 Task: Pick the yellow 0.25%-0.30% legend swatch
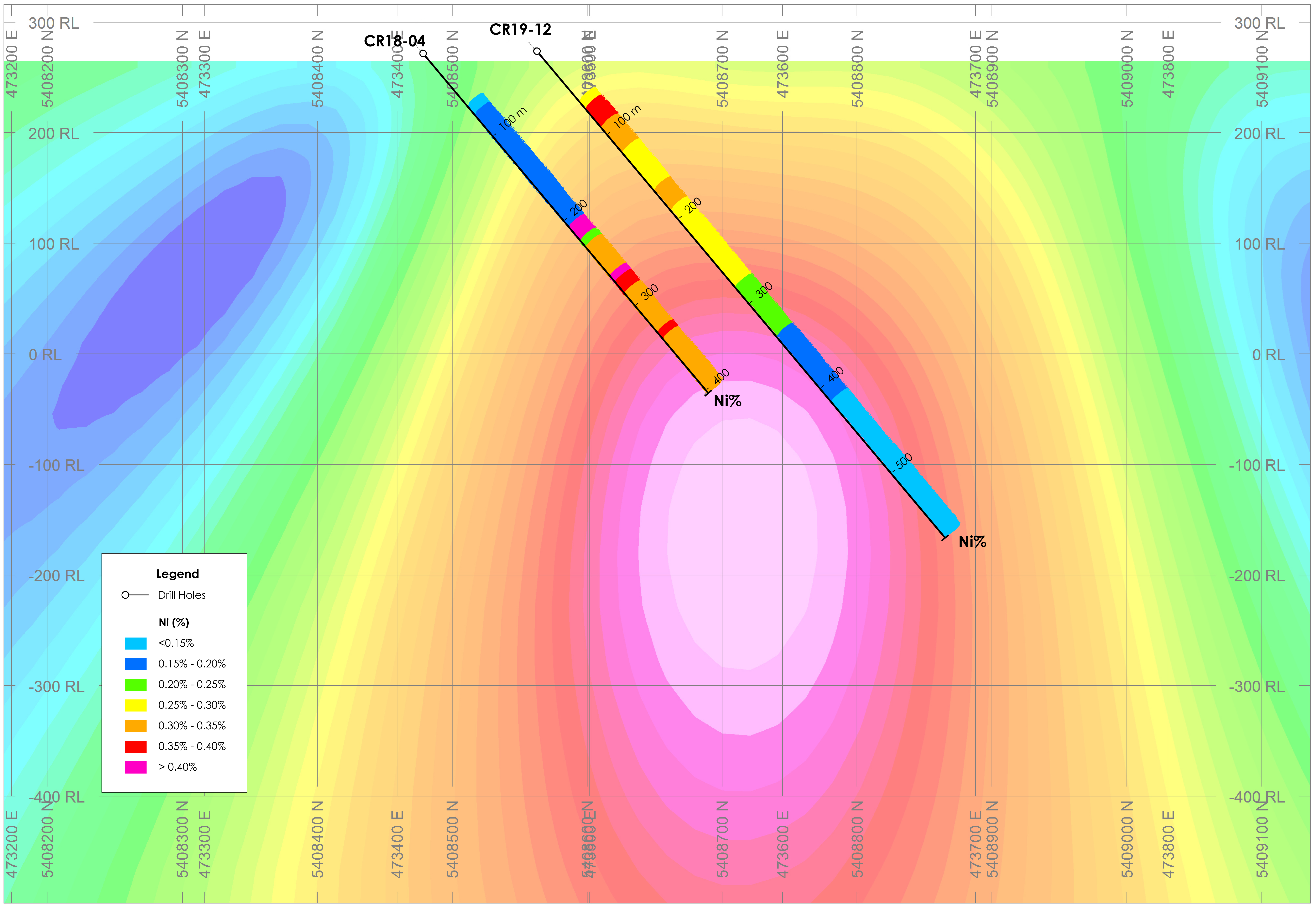(136, 705)
